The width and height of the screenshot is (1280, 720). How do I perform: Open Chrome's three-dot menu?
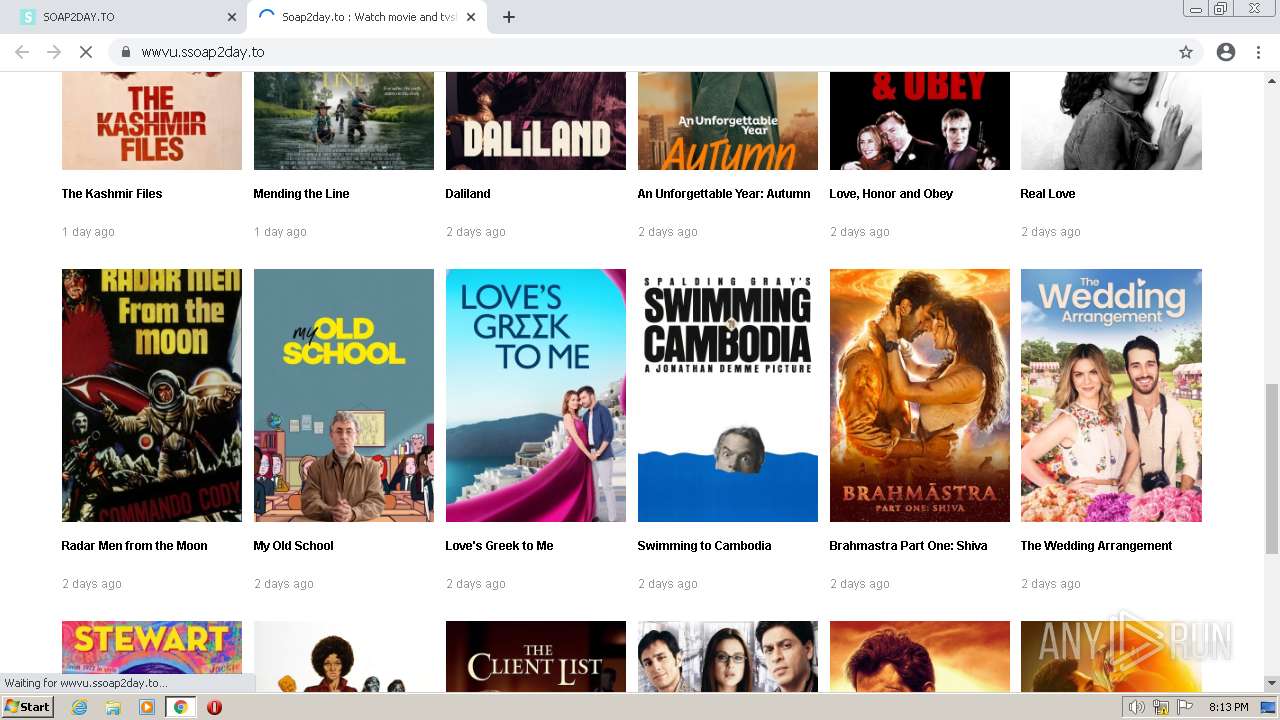tap(1258, 52)
